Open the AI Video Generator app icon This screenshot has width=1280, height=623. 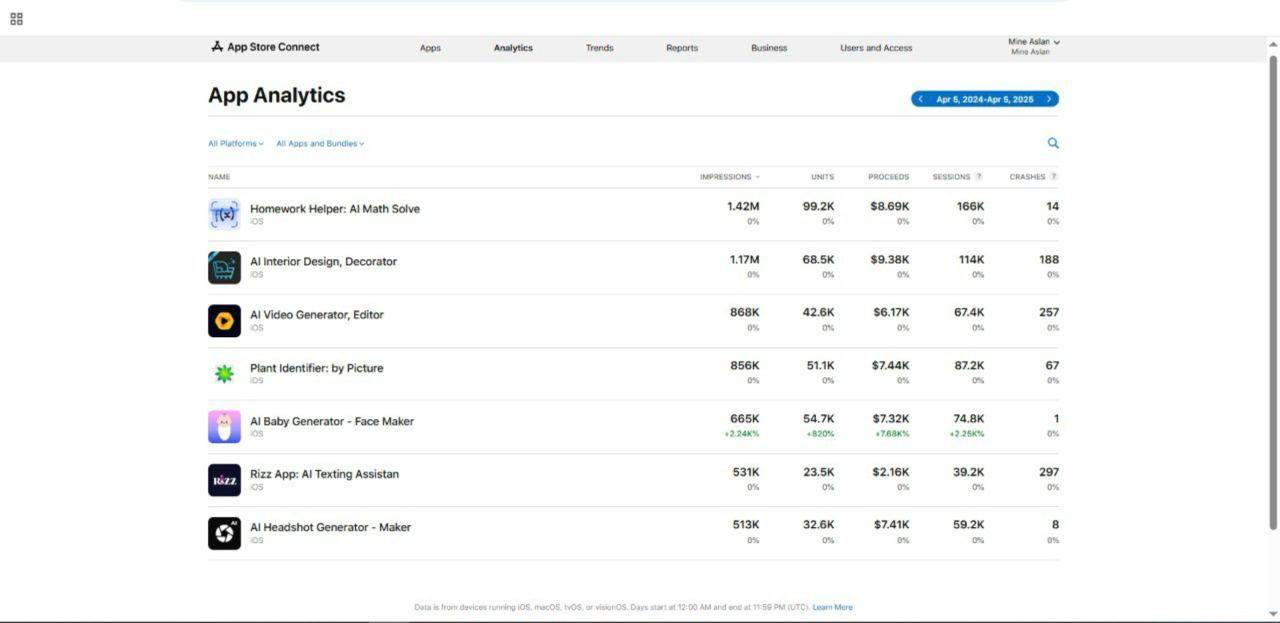tap(224, 321)
